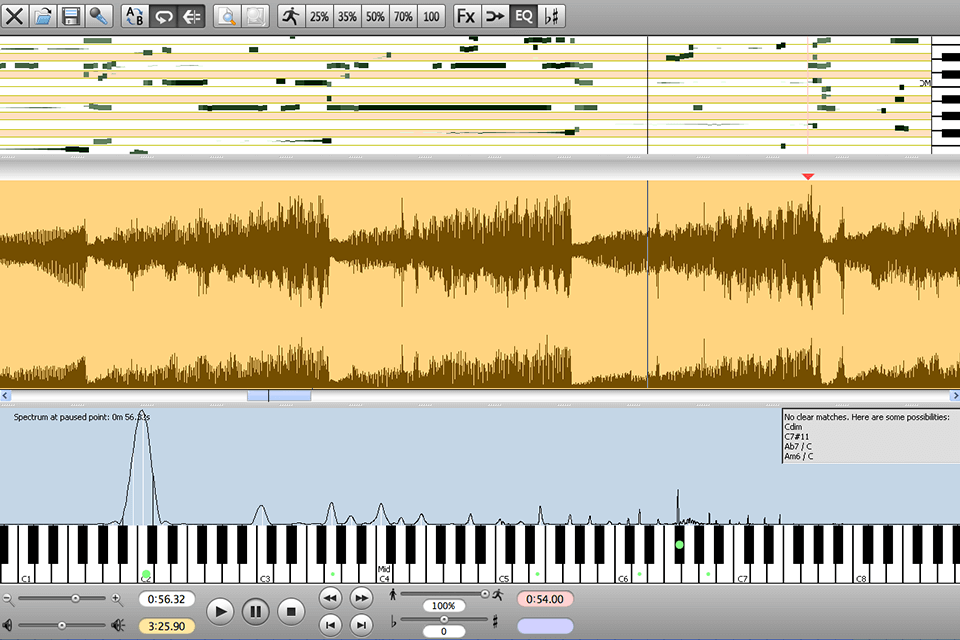
Task: Click the flat/sharp tuning icon
Action: pos(552,16)
